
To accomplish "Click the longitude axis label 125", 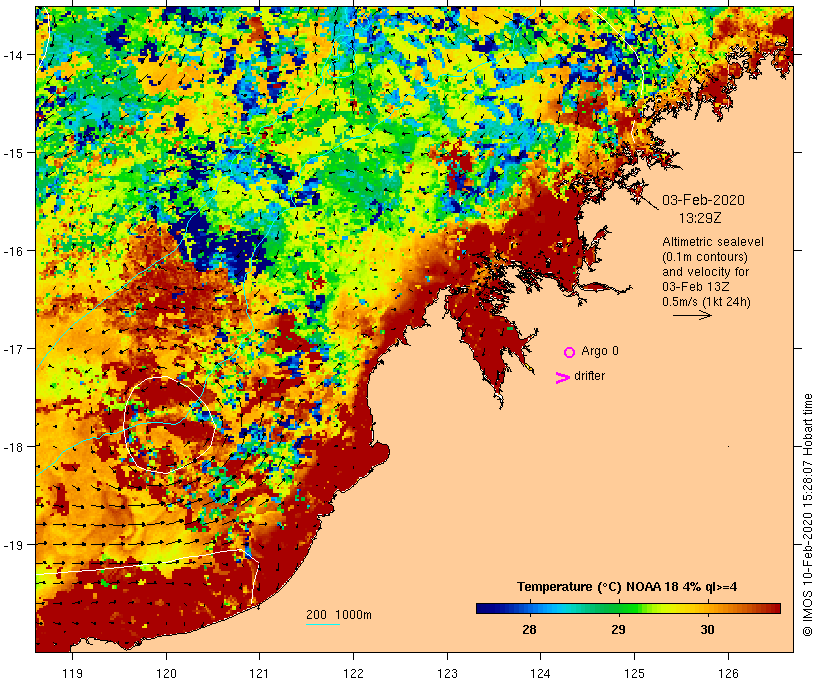I will pyautogui.click(x=634, y=673).
